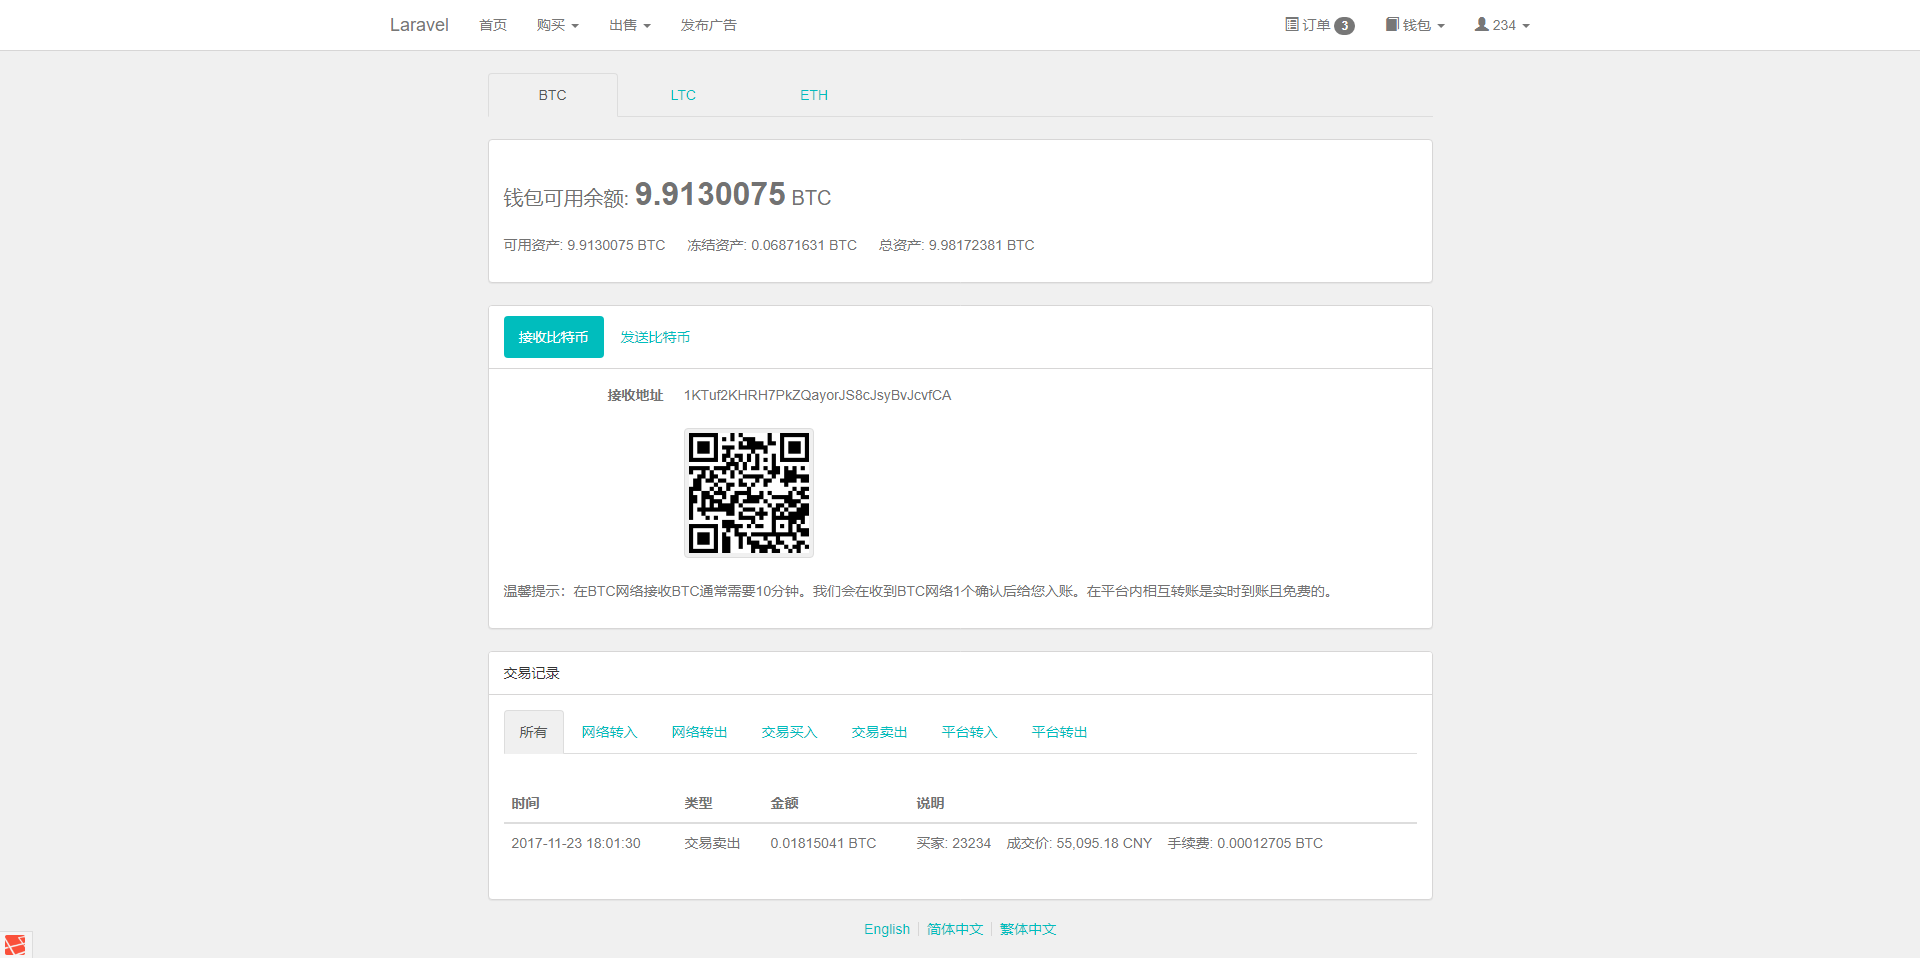The height and width of the screenshot is (958, 1920).
Task: Select the 平台转出 transaction filter tab
Action: tap(1058, 731)
